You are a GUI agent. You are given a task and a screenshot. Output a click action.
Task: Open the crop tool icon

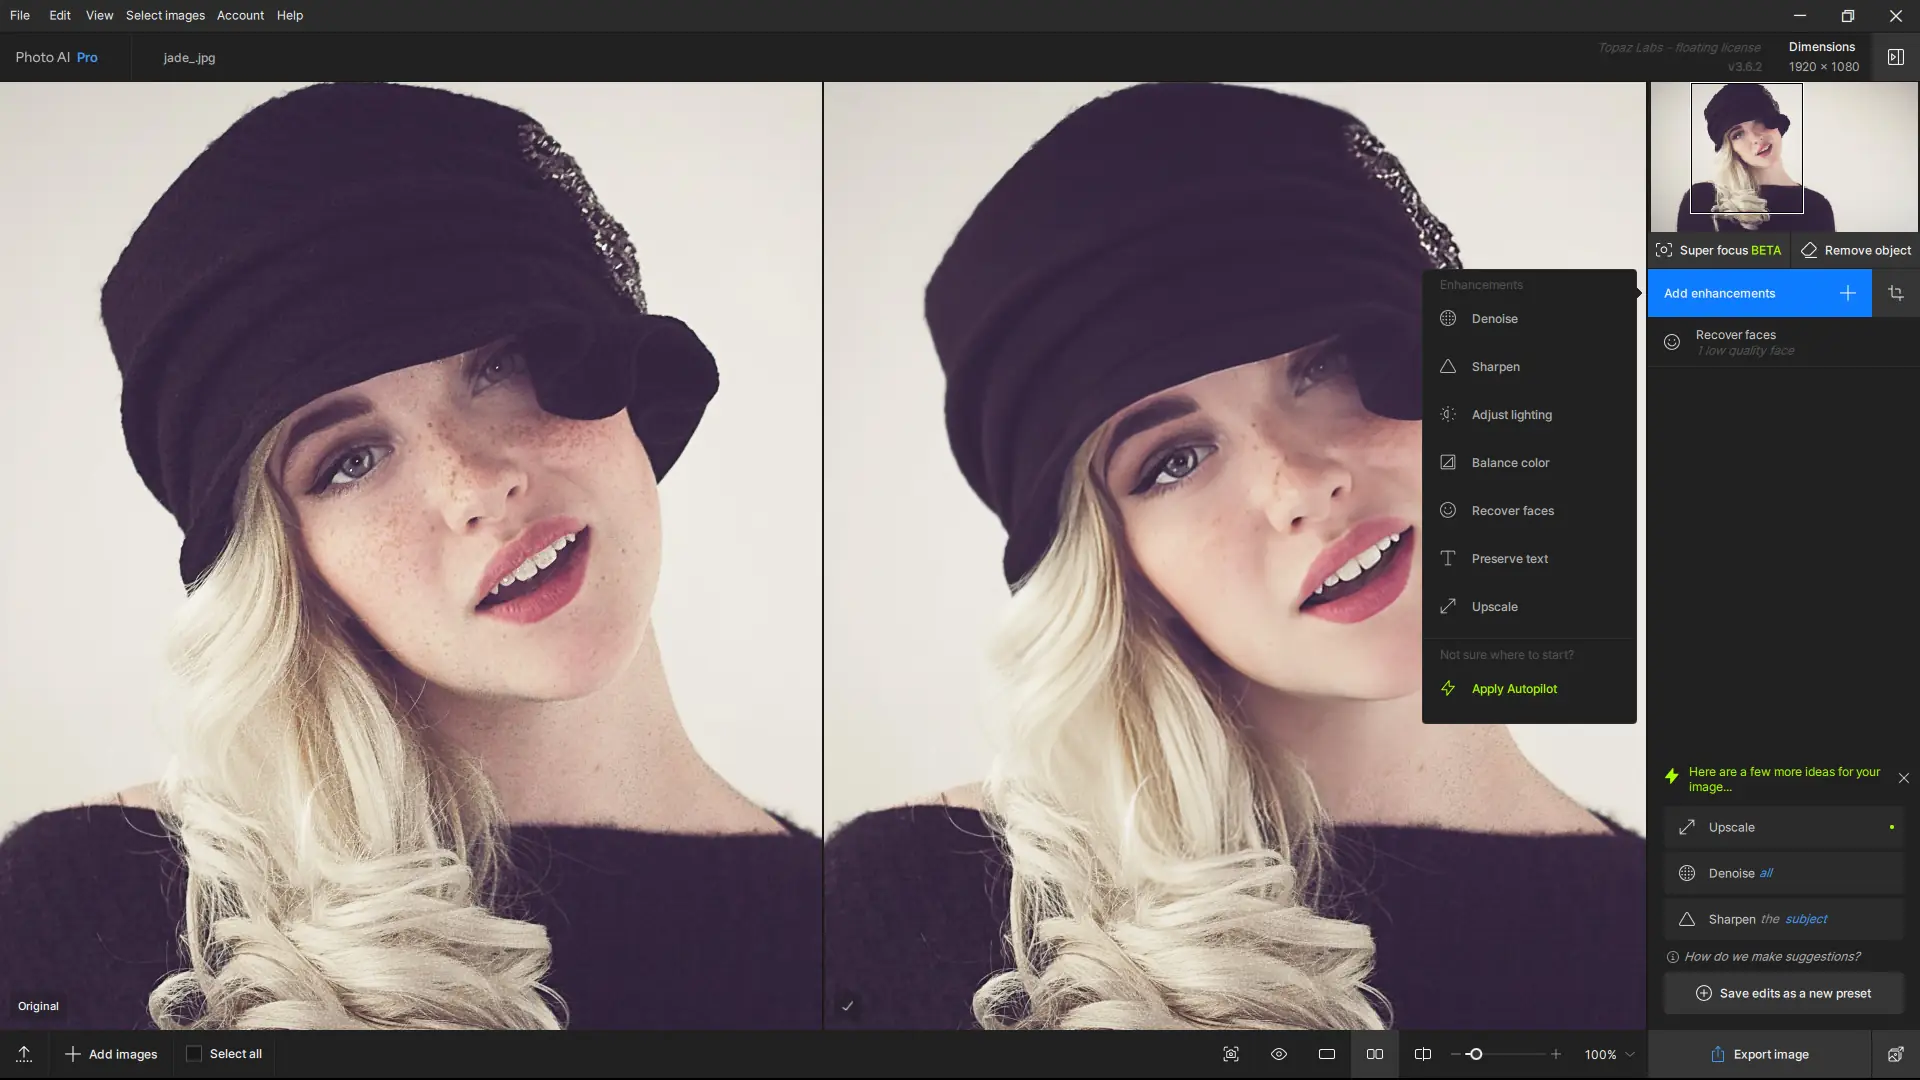(1895, 293)
